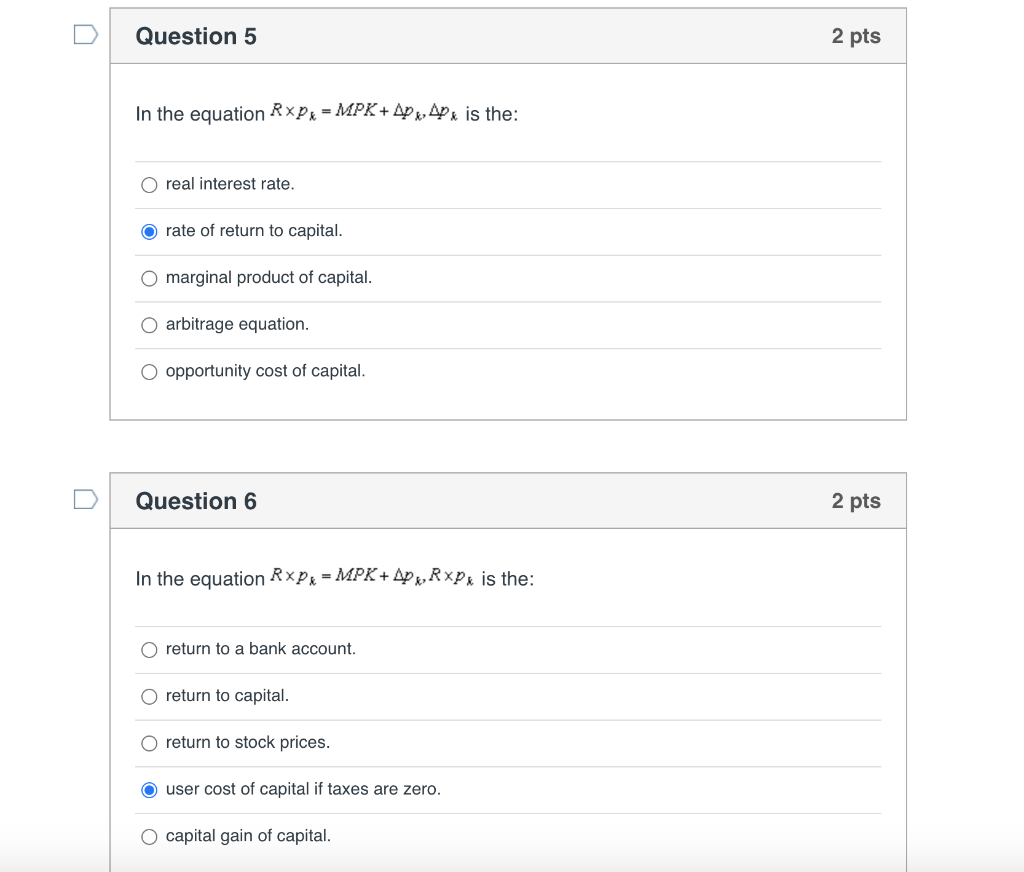Pick 'user cost of capital if taxes are zero'
1024x872 pixels.
[x=148, y=789]
